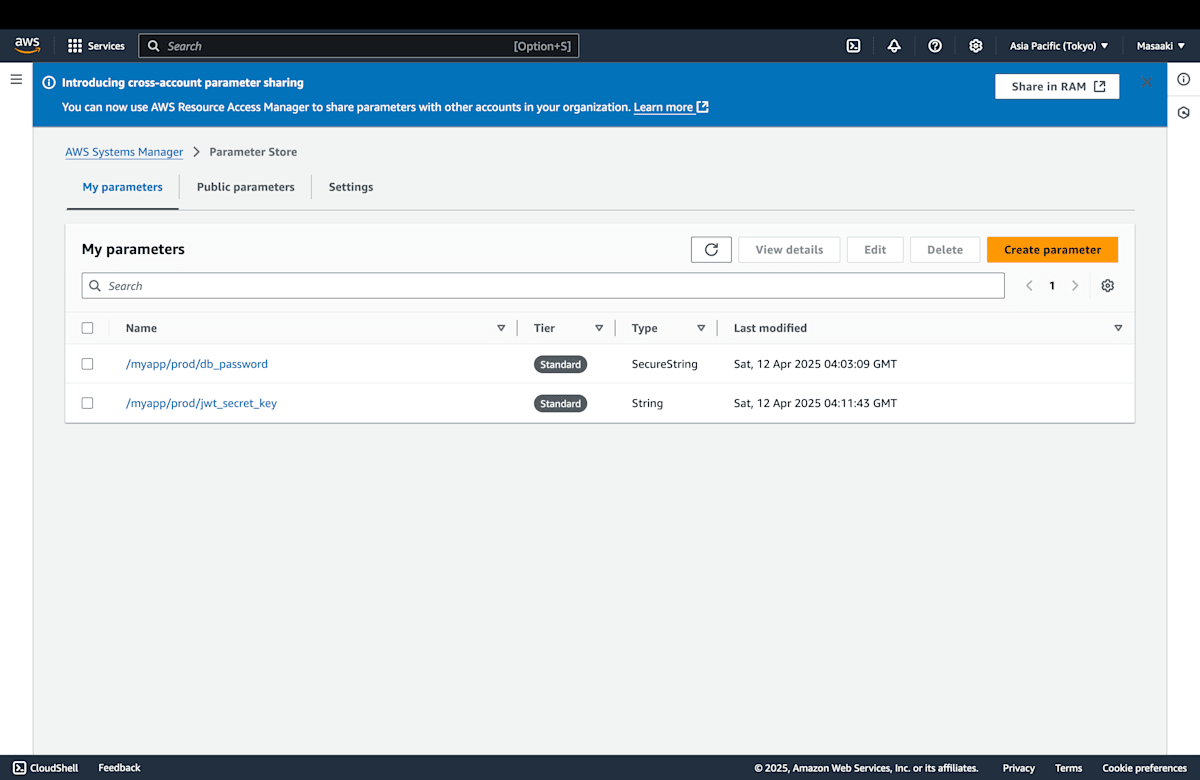Open Privacy link in footer

(1018, 768)
